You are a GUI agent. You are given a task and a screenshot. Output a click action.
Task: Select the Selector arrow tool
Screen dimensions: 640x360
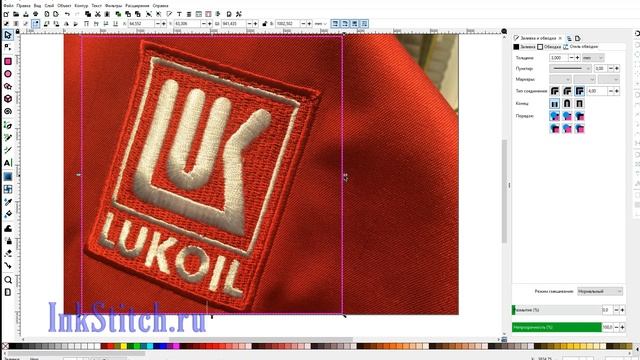point(8,35)
